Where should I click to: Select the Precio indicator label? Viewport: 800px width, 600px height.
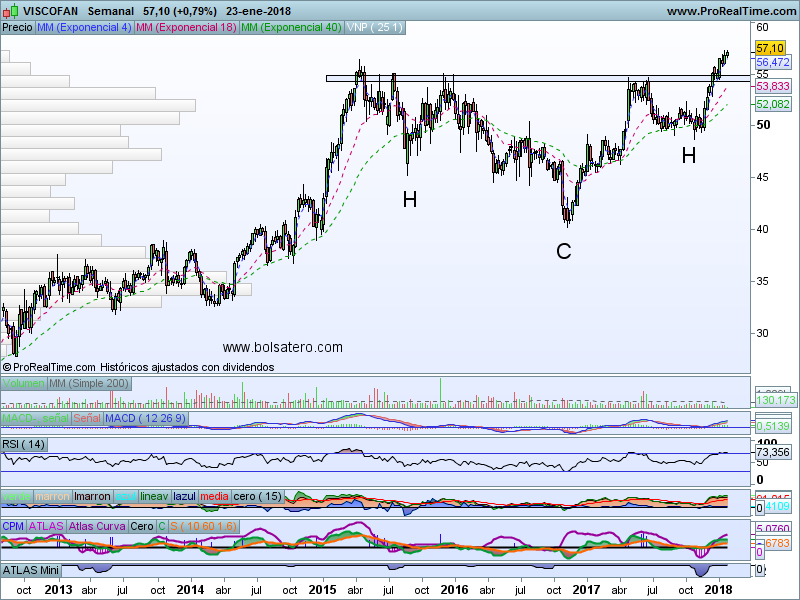(x=17, y=28)
